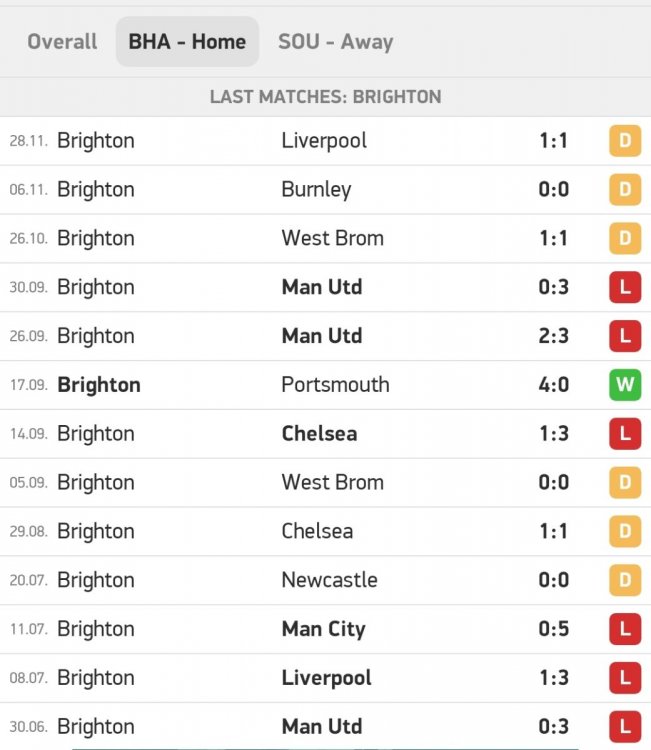This screenshot has height=750, width=651.
Task: Select the BHA - Home tab
Action: click(x=187, y=42)
